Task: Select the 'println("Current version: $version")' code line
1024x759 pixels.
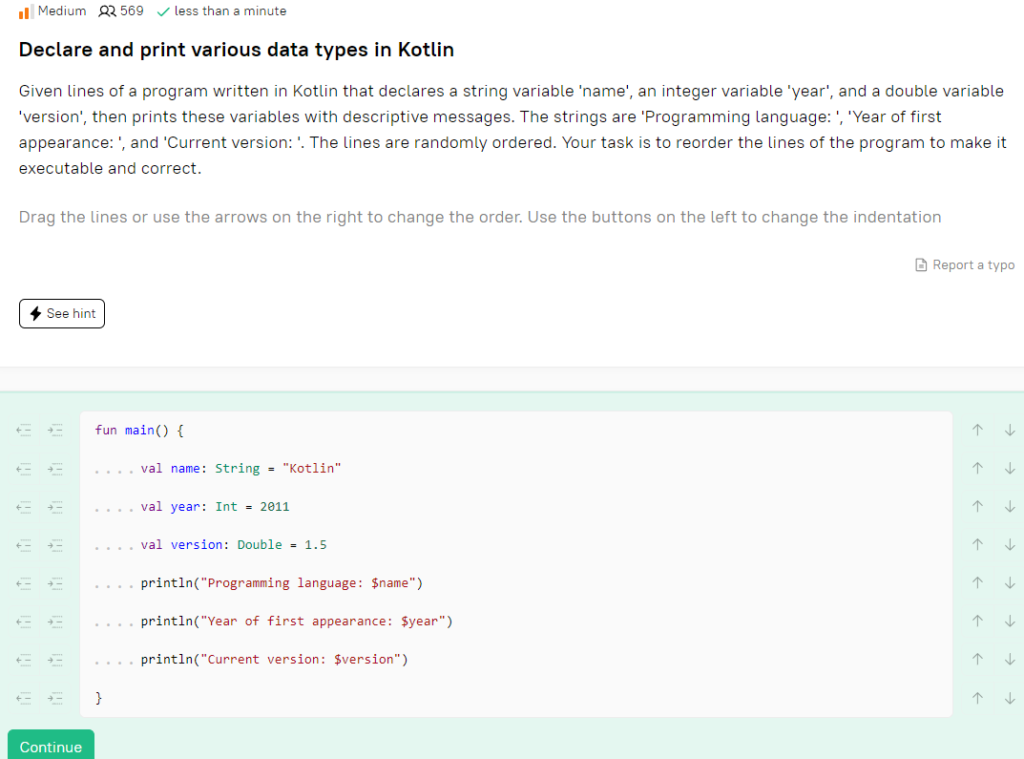Action: pos(516,659)
